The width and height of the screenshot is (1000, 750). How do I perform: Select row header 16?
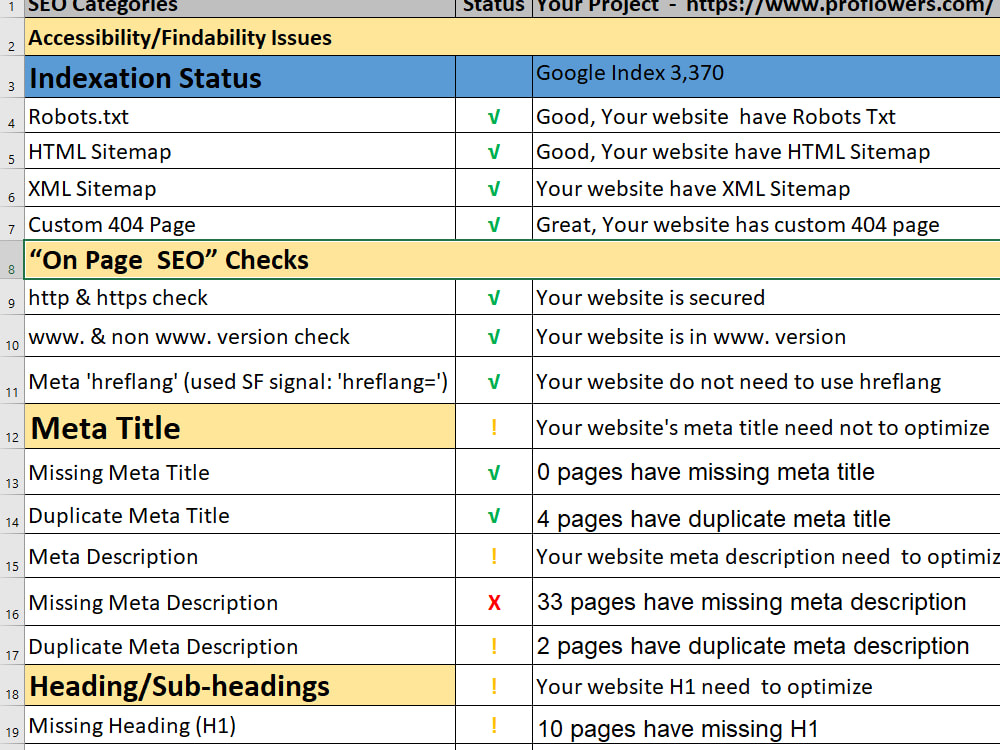click(11, 602)
